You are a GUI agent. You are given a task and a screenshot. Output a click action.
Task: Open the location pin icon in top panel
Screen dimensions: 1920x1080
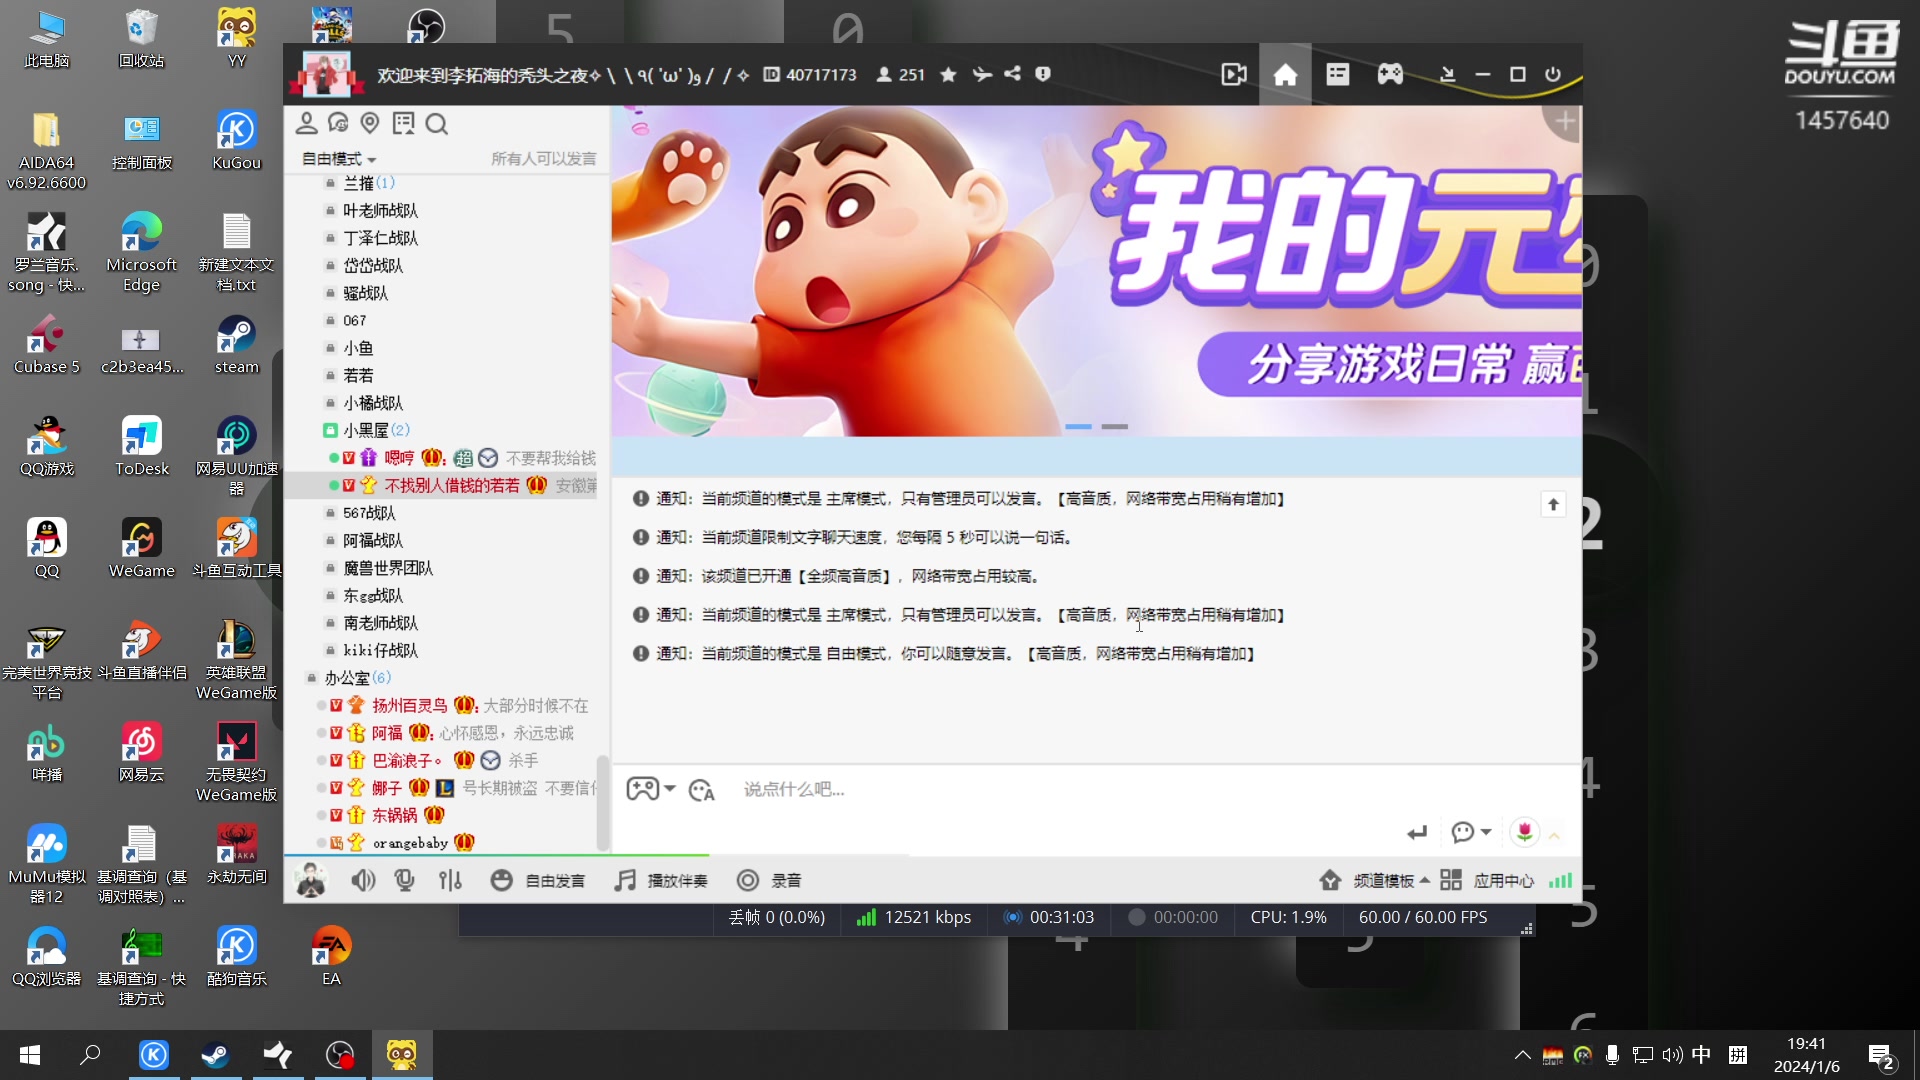coord(370,122)
